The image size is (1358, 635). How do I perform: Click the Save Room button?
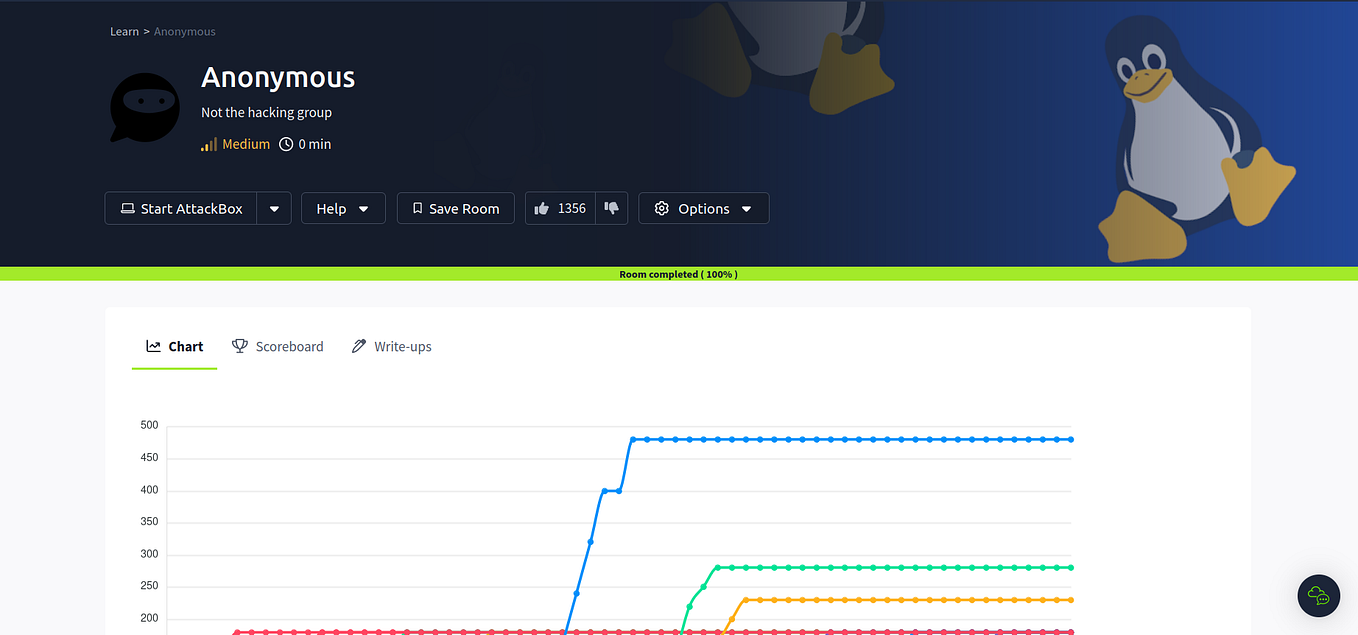455,208
